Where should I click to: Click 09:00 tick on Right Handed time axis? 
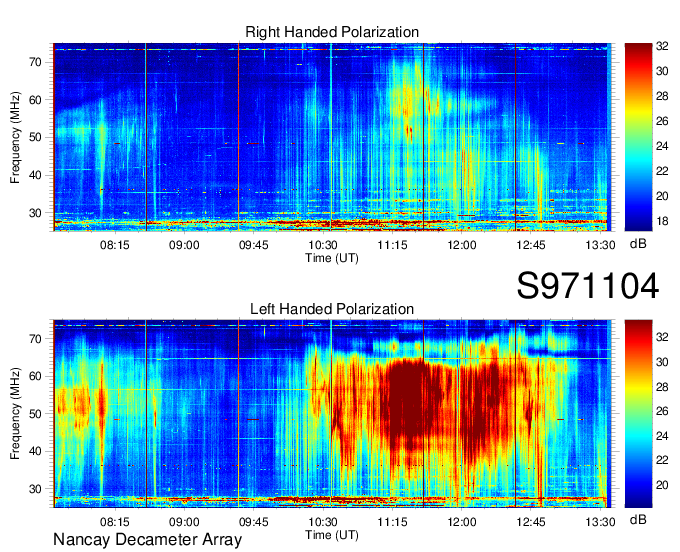tap(184, 245)
